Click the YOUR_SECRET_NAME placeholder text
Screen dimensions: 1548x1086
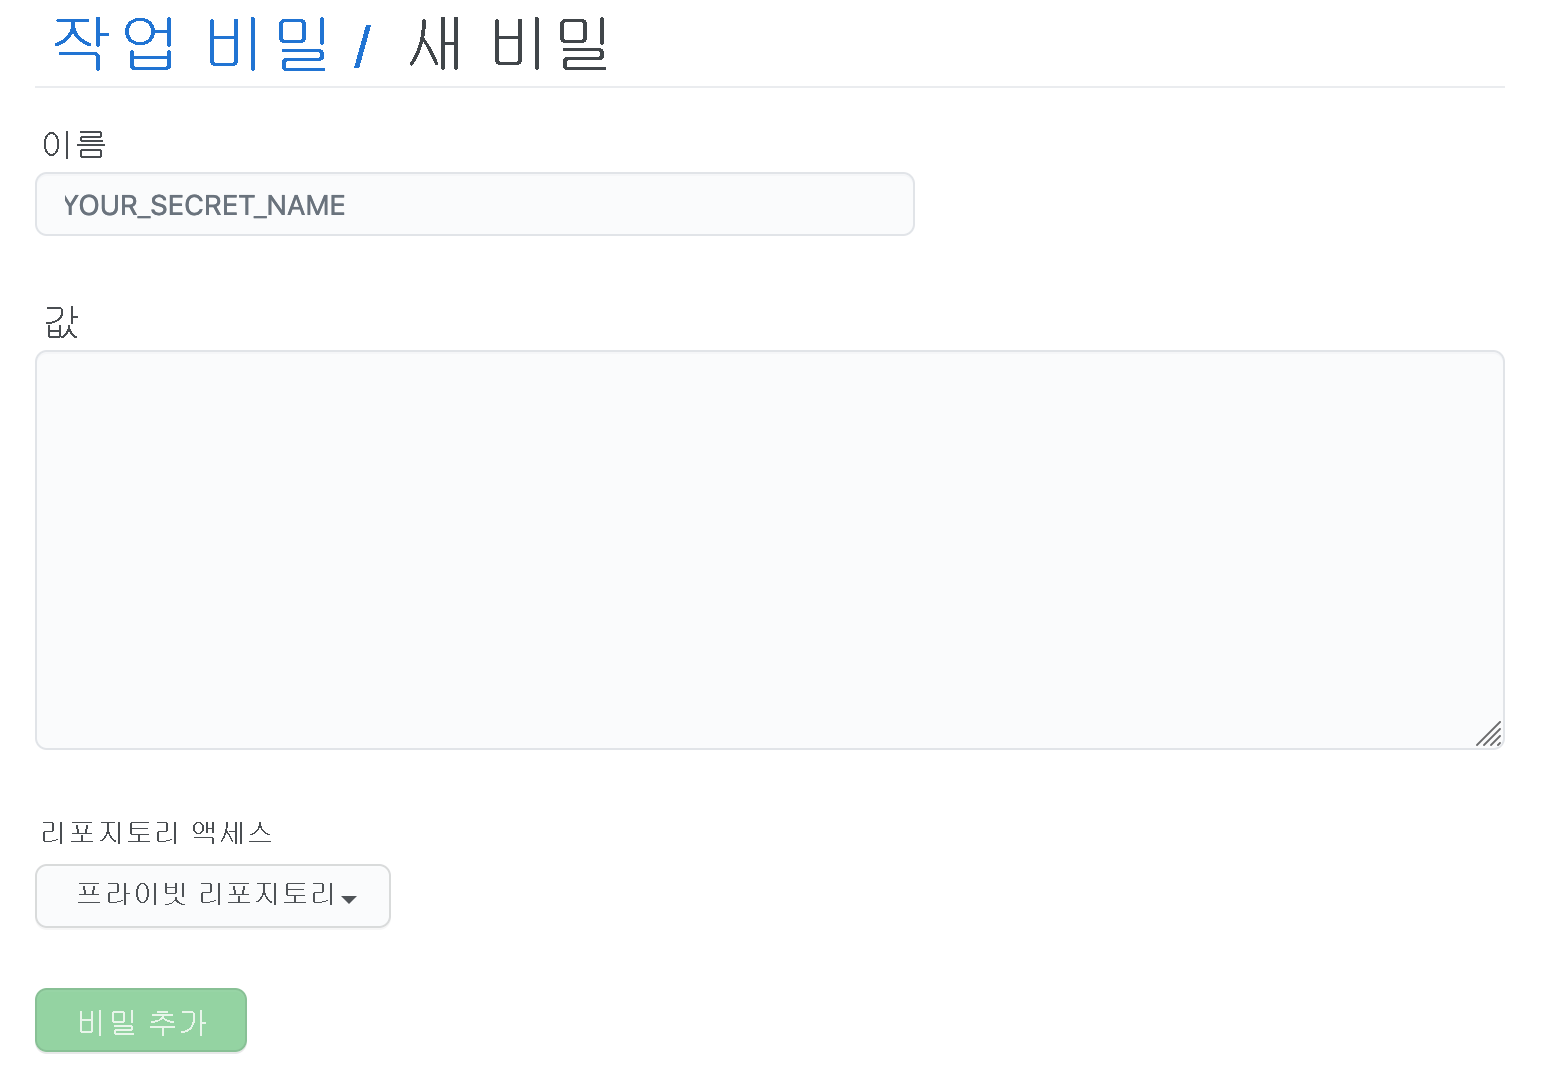204,205
